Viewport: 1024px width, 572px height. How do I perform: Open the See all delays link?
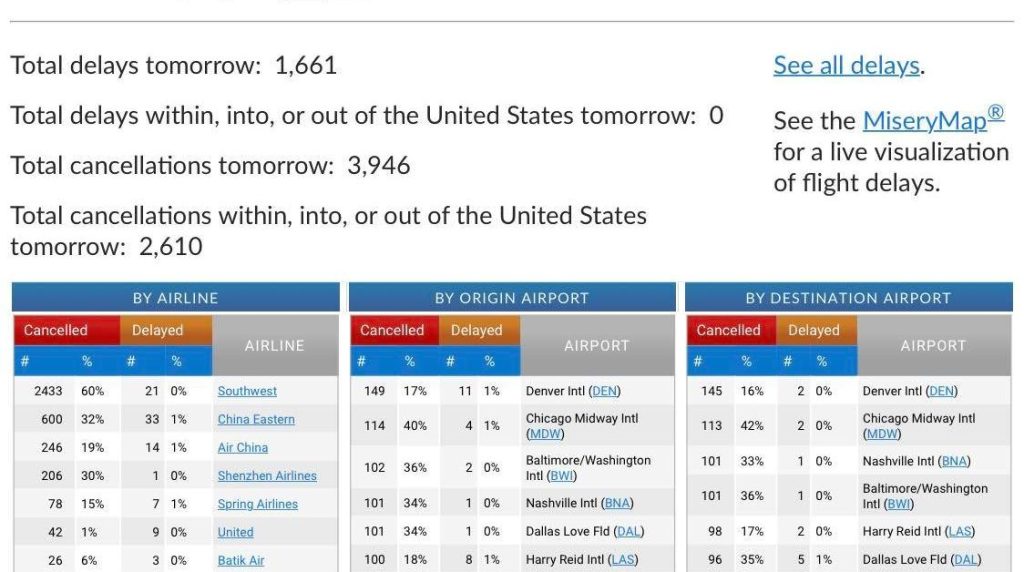[846, 66]
